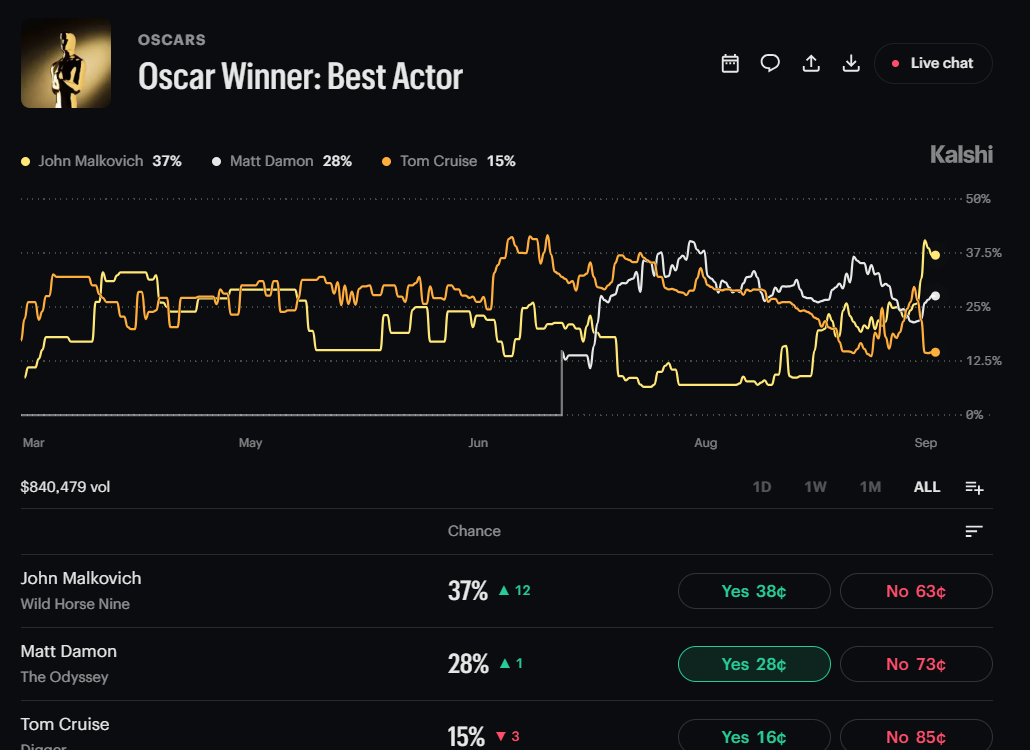Switch chart range to 1W
1030x750 pixels.
point(815,487)
